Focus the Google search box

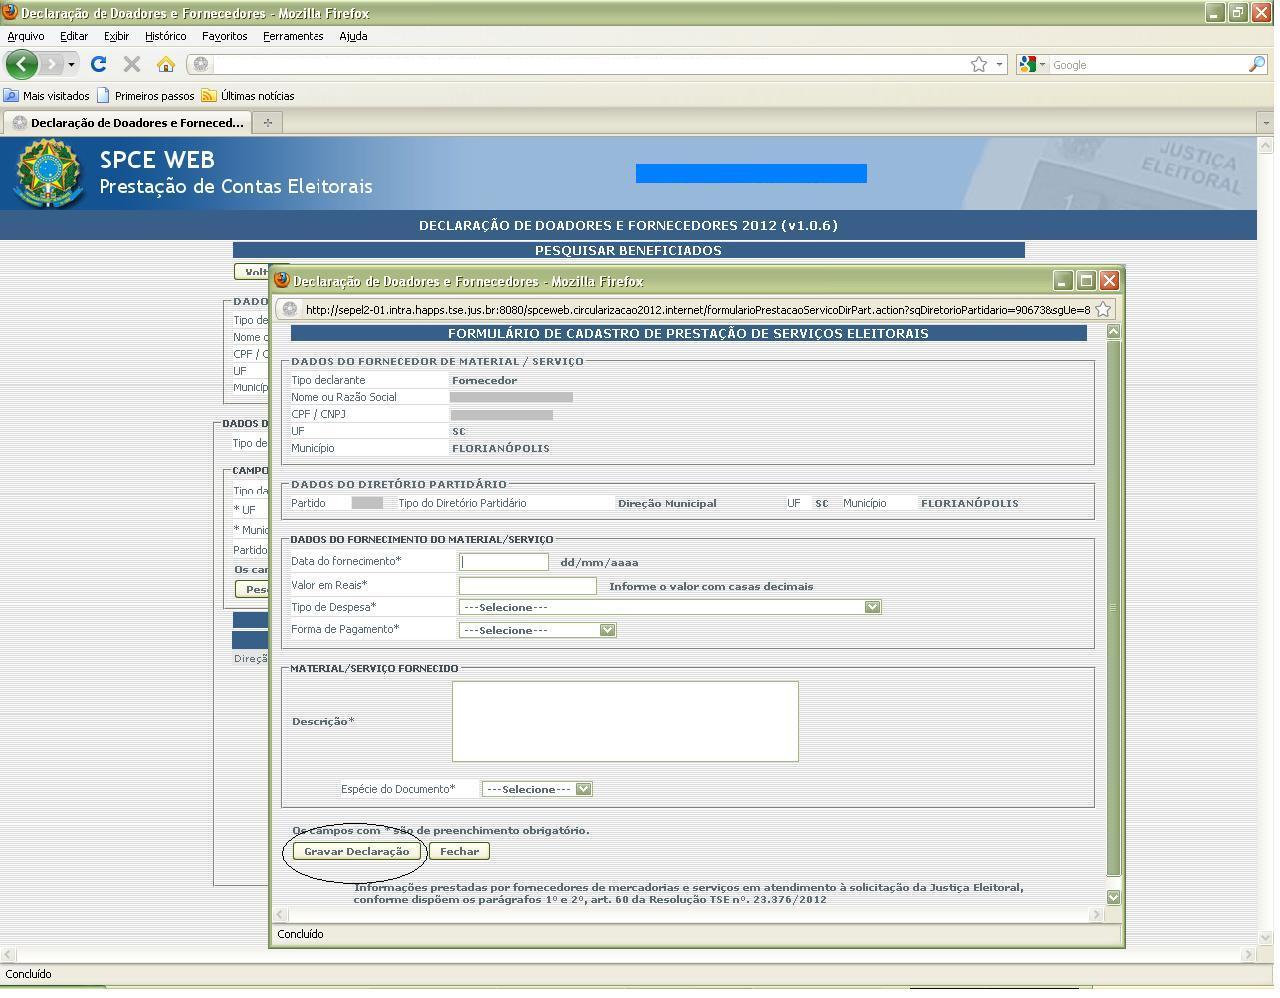click(x=1148, y=64)
